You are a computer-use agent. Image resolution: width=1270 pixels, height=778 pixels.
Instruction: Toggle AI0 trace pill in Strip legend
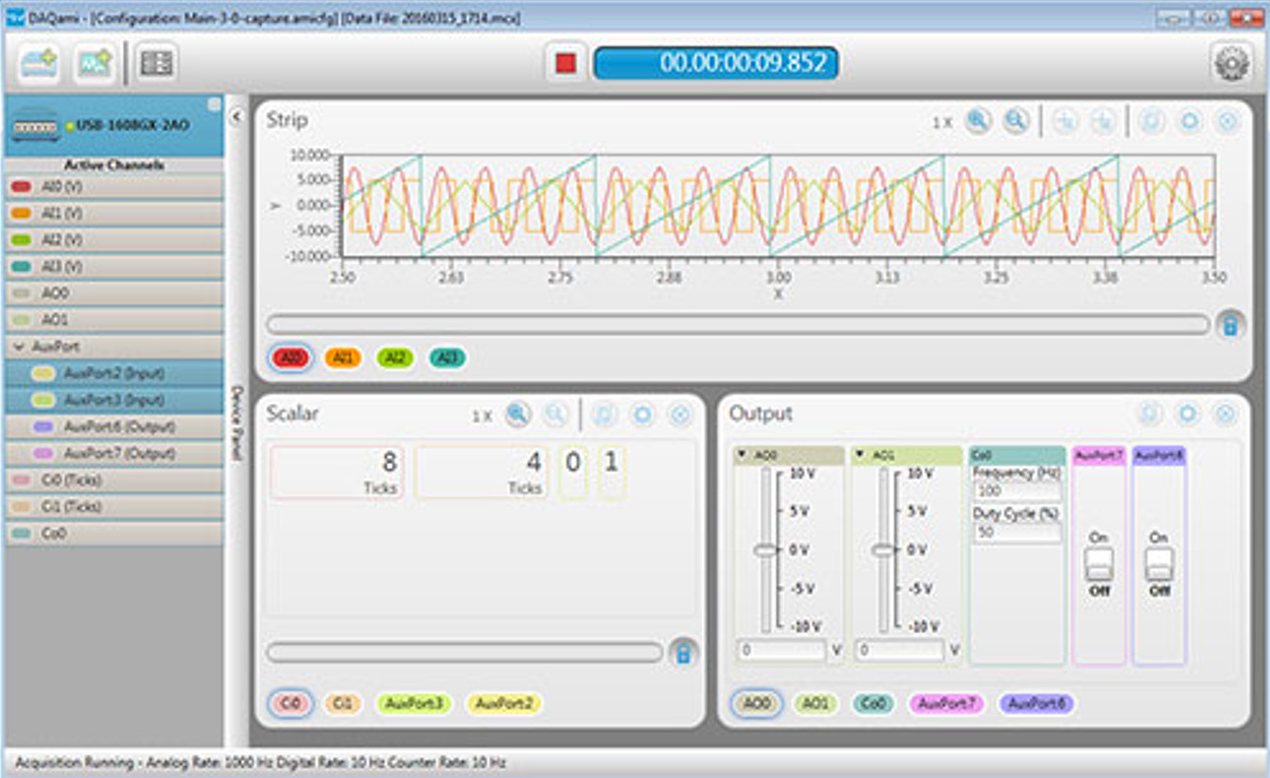click(291, 358)
